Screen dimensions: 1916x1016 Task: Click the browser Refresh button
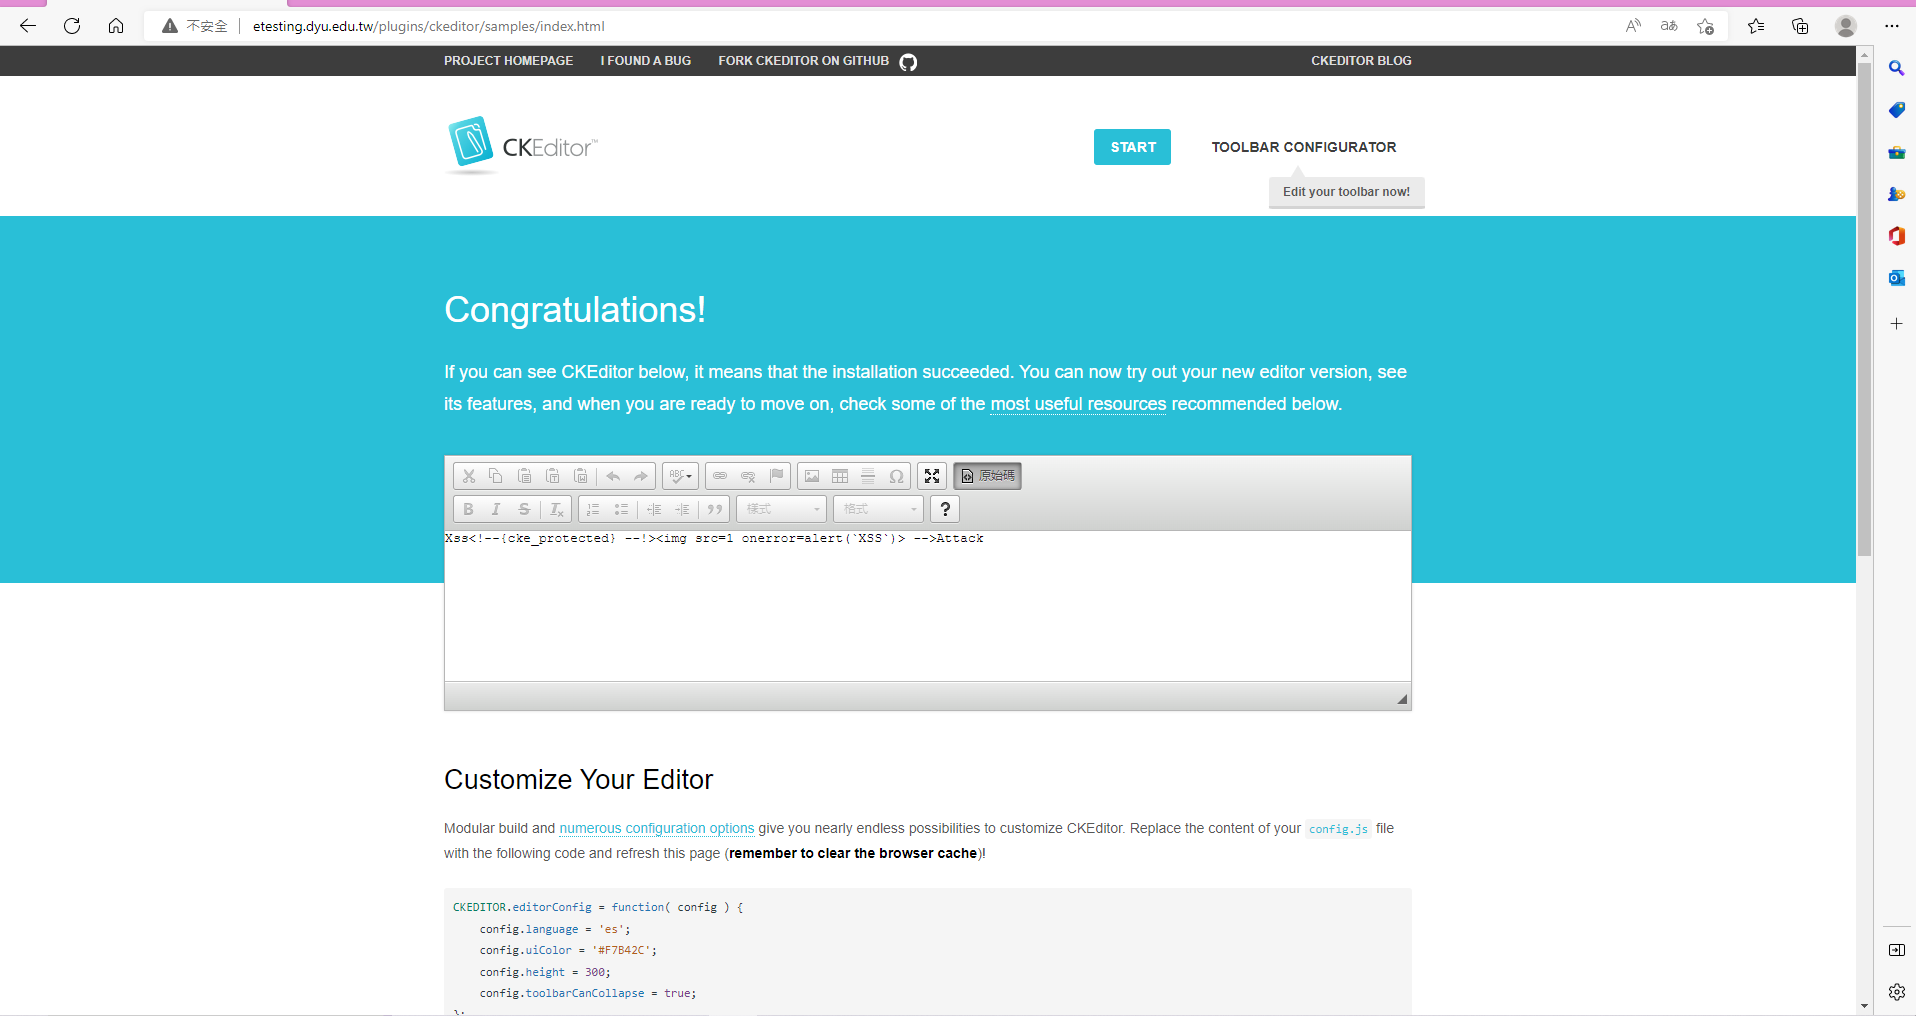(72, 26)
